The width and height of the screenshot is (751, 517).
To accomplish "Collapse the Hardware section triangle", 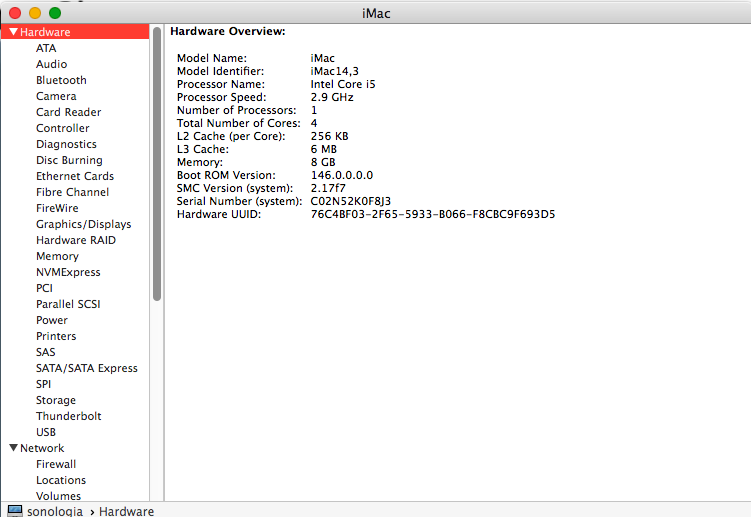I will click(13, 32).
